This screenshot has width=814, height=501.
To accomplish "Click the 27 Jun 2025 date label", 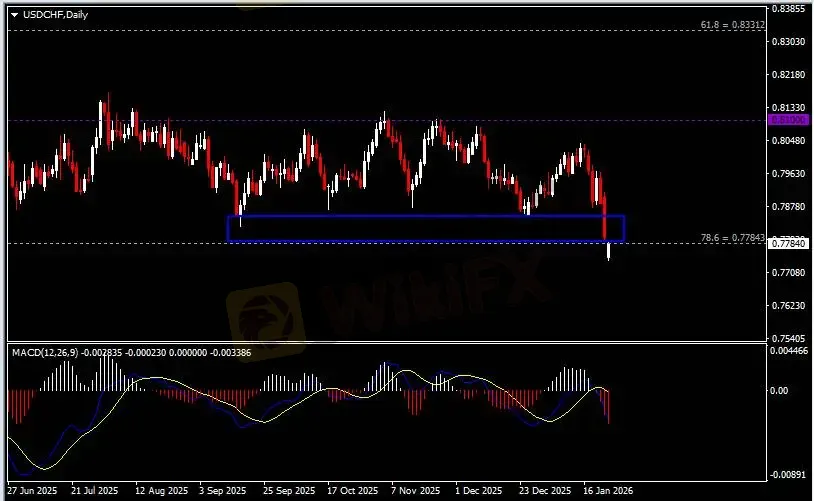I will (32, 492).
